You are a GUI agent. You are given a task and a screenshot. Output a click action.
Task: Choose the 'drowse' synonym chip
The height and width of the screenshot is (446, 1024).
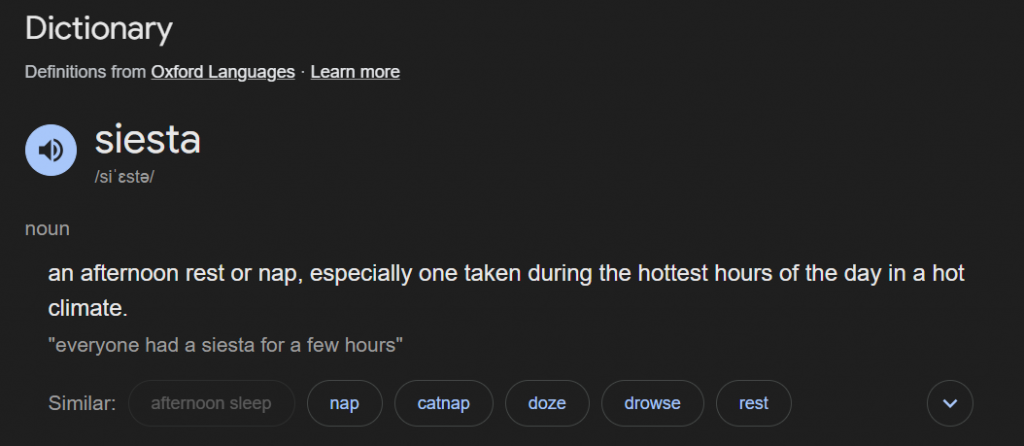(x=652, y=404)
